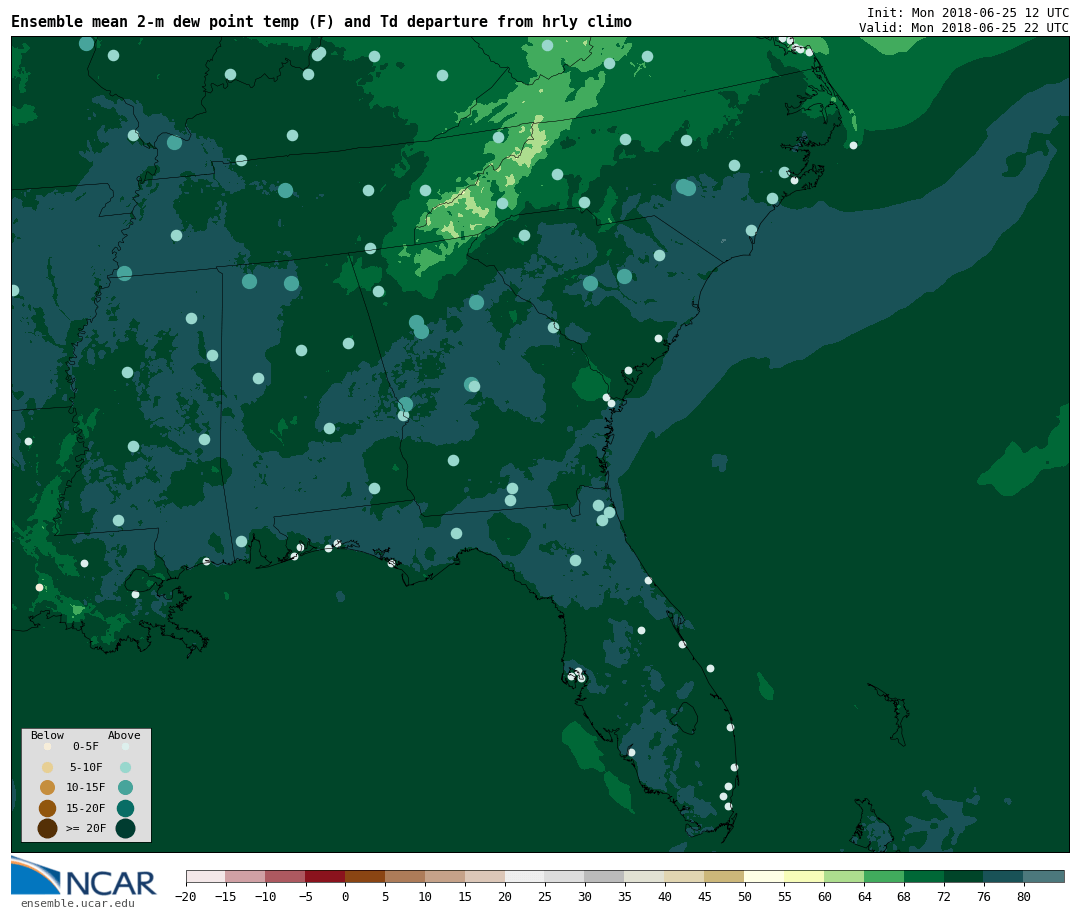Click the colorbar segment between -10 and -5
This screenshot has height=915, width=1080.
pos(286,876)
